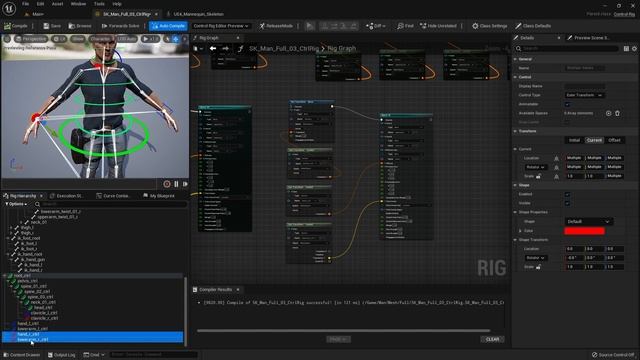Toggle the Animatable checkbox
This screenshot has width=640, height=360.
[567, 104]
